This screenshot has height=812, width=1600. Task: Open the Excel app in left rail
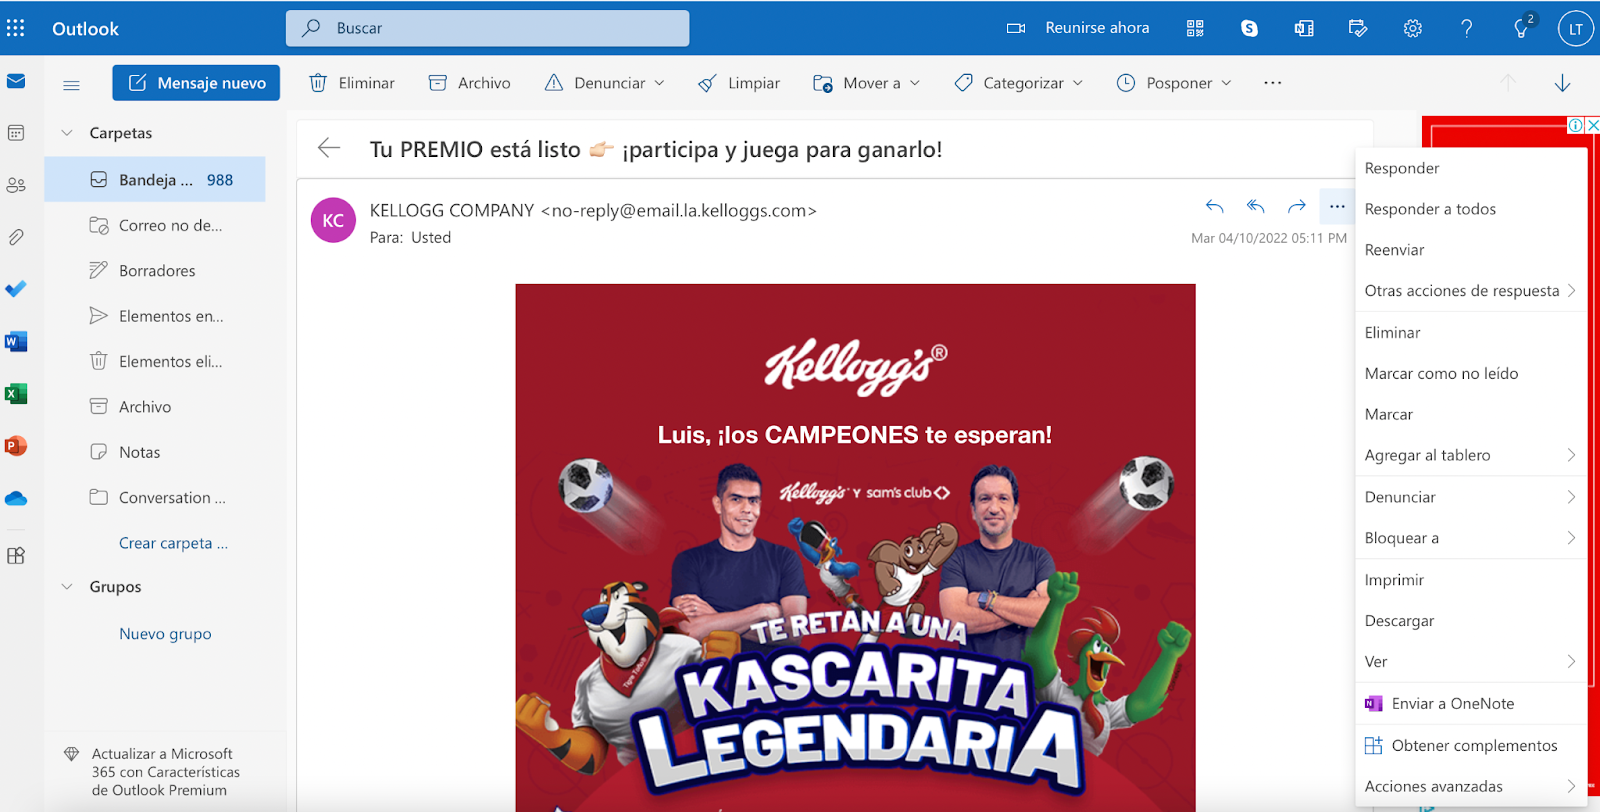(x=16, y=394)
